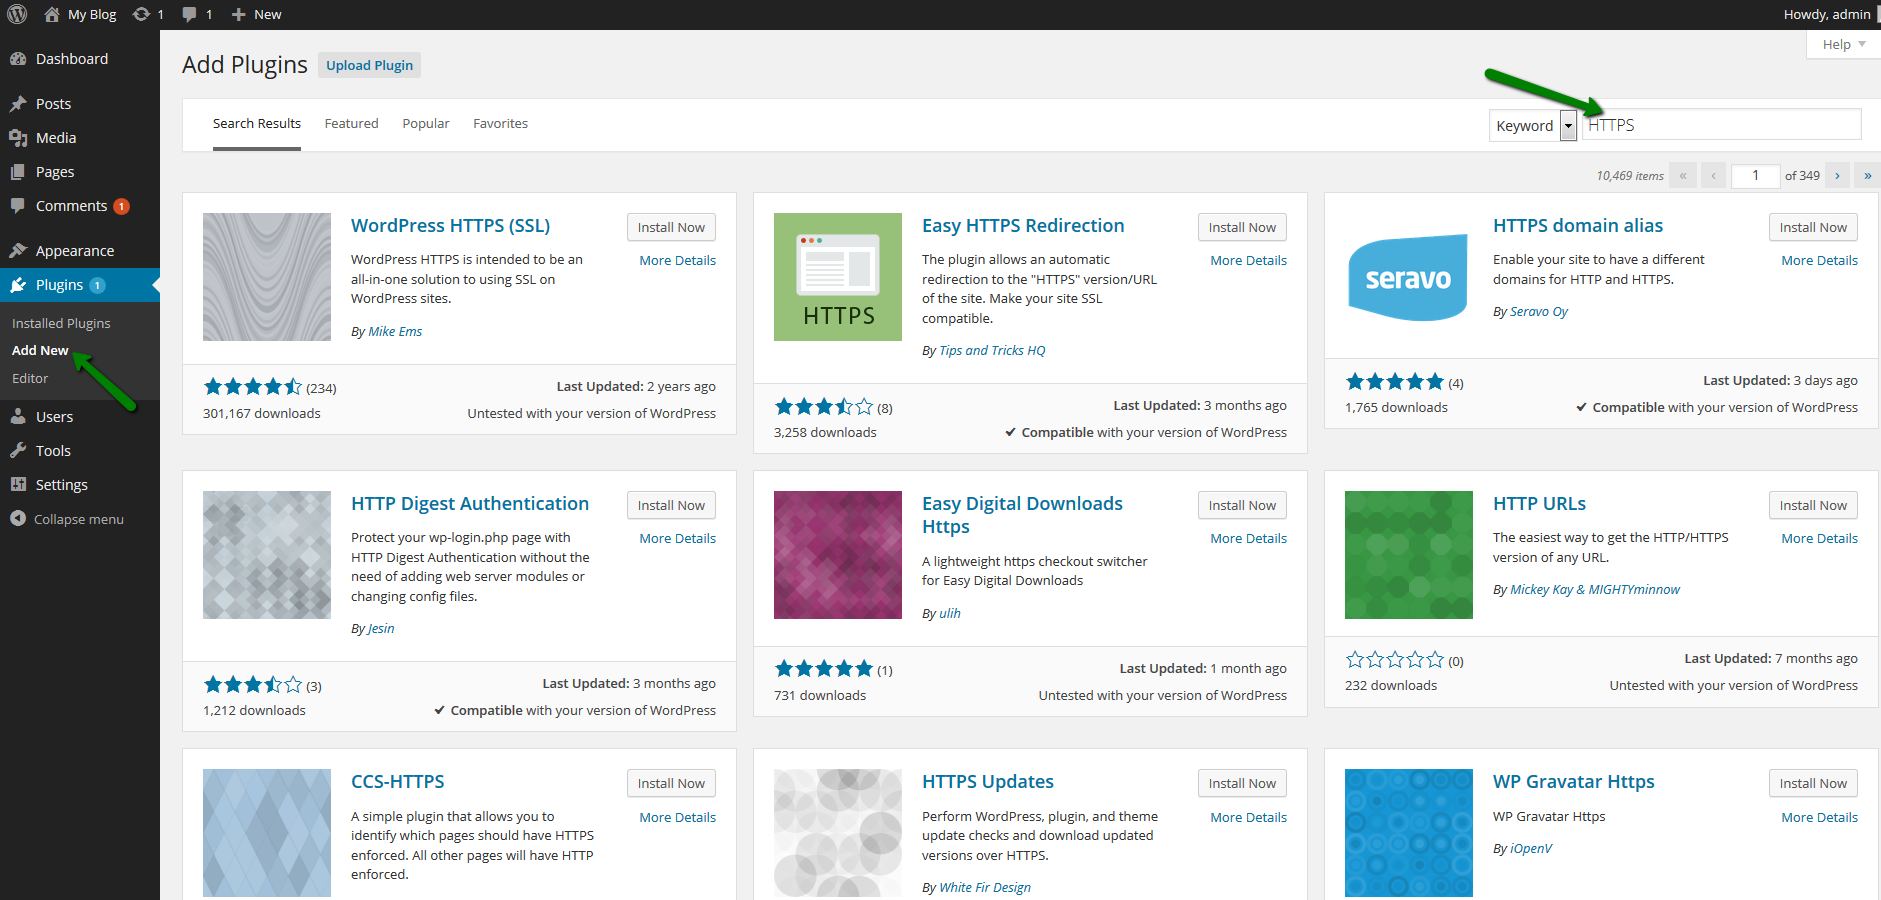The height and width of the screenshot is (900, 1881).
Task: Go to previous results page
Action: point(1714,175)
